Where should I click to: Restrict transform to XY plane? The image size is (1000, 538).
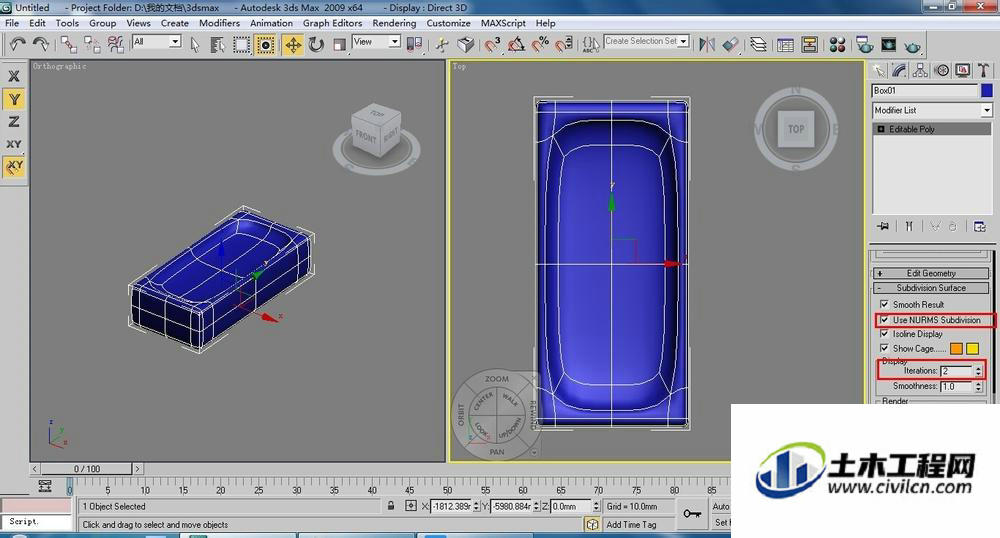[x=13, y=144]
